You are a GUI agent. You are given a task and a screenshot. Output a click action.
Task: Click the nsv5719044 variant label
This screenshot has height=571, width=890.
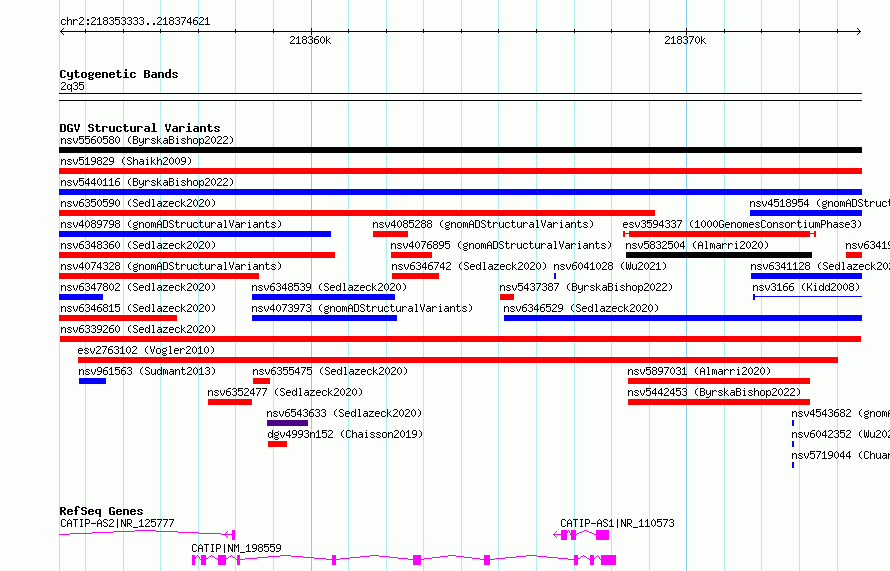pos(841,455)
